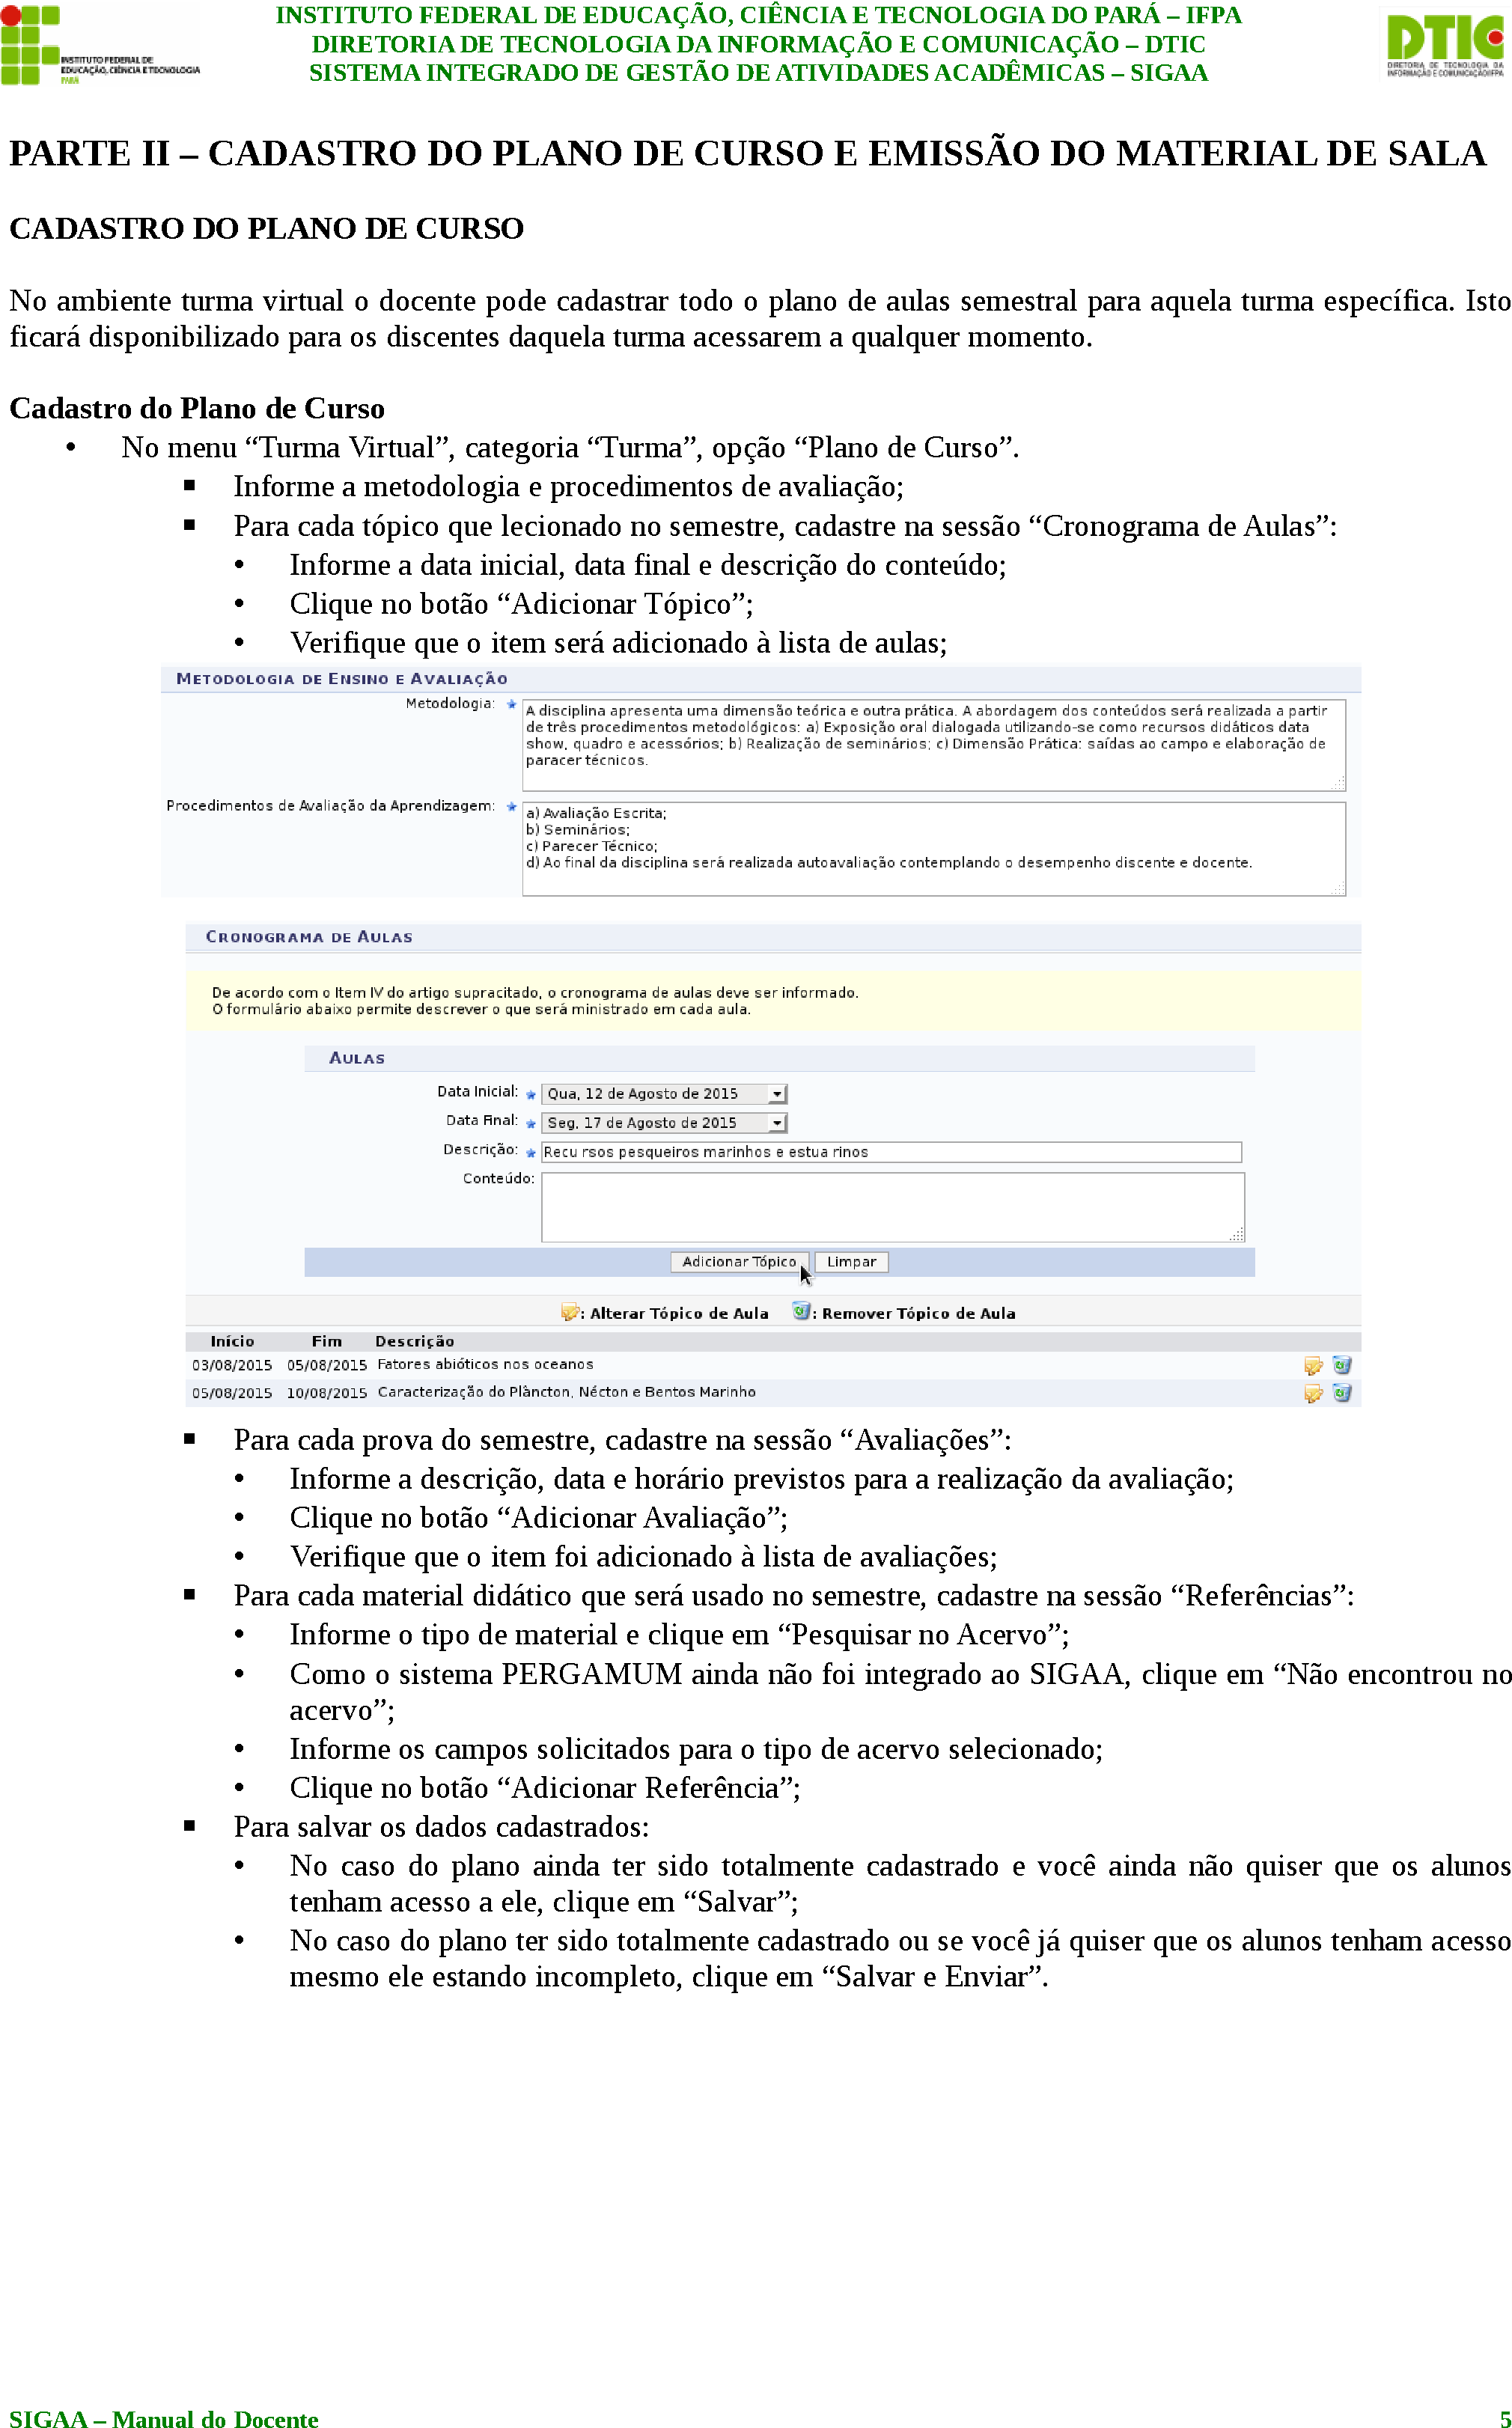This screenshot has height=2428, width=1512.
Task: Open the Data Final dropdown
Action: (664, 1123)
